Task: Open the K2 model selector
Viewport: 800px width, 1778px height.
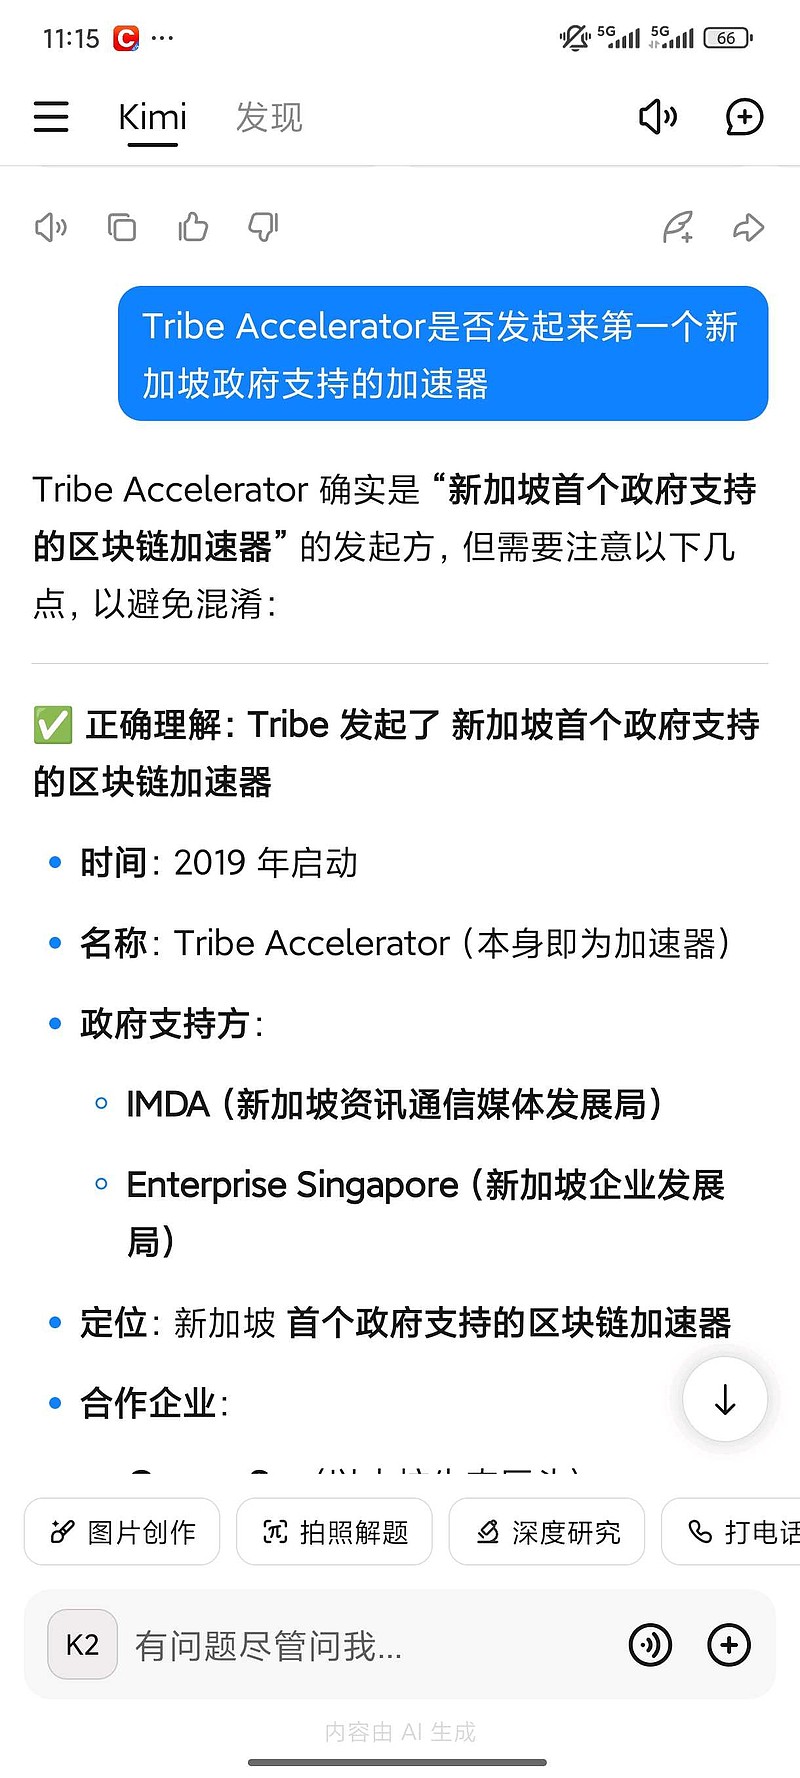Action: coord(82,1644)
